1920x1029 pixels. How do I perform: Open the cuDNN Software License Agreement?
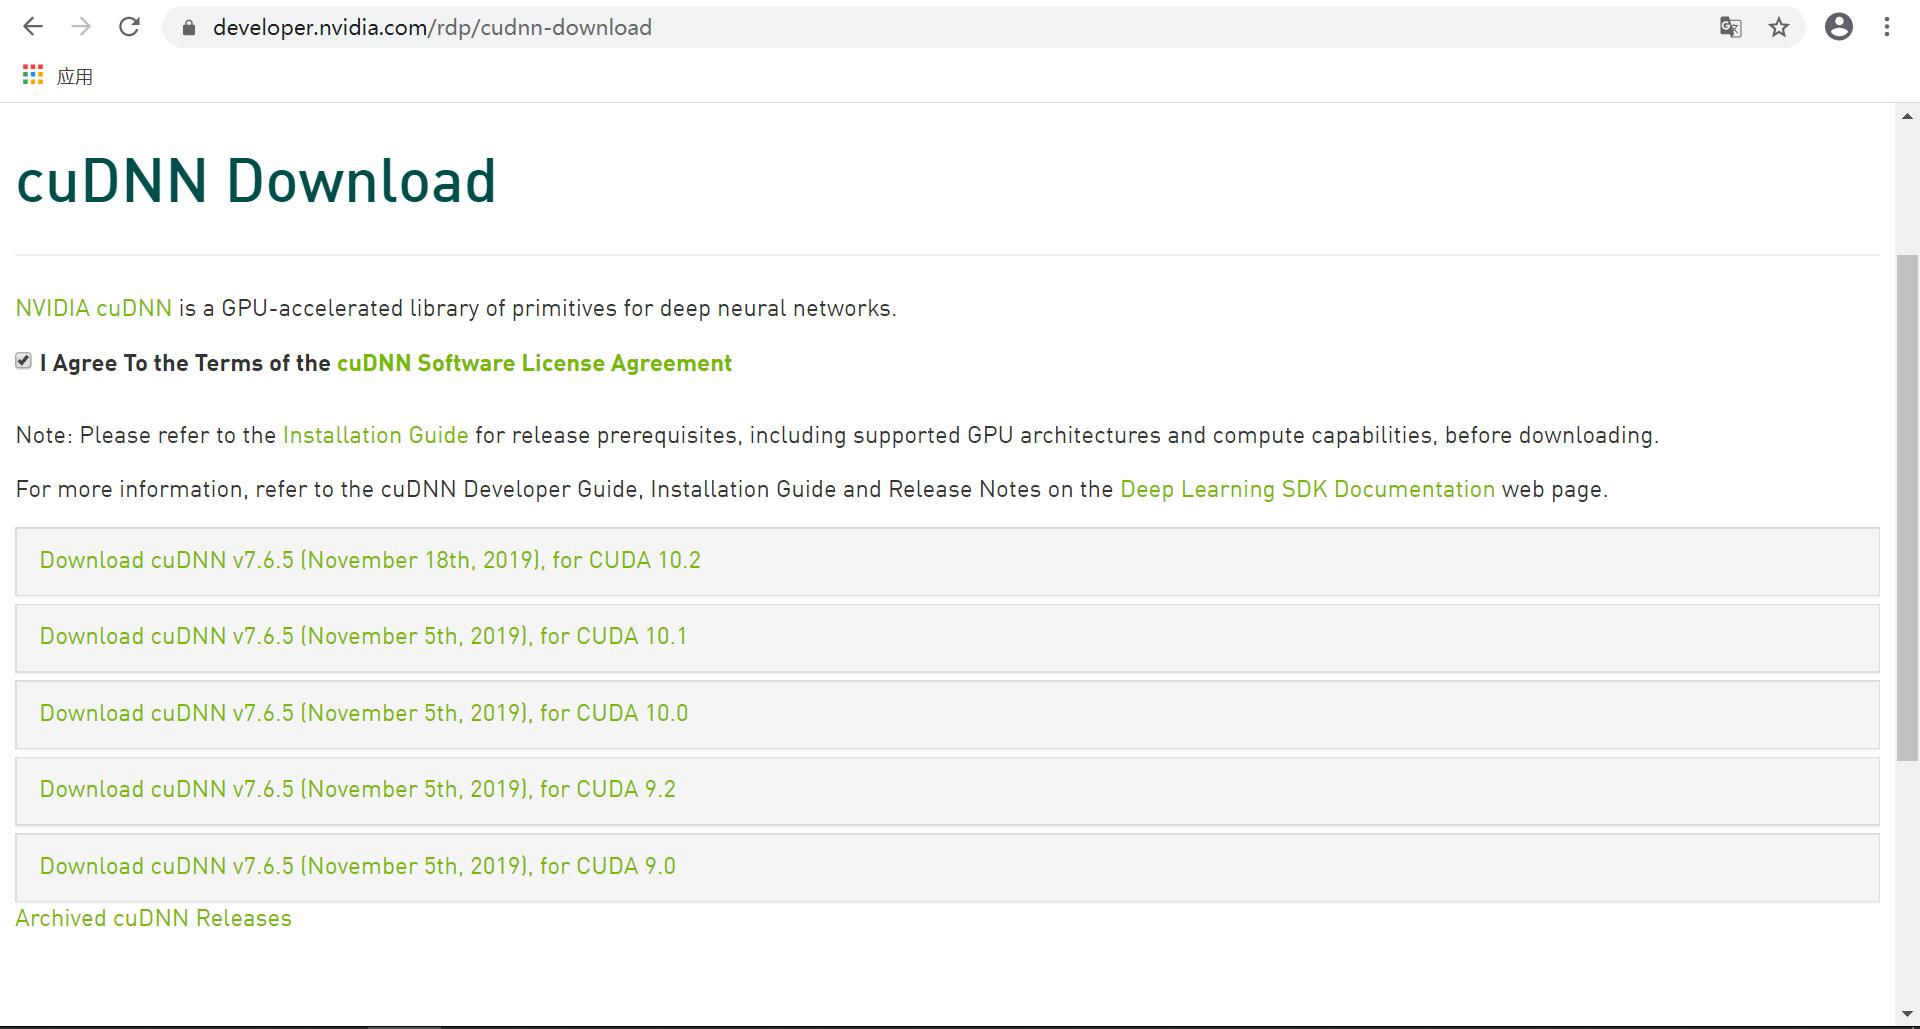(x=534, y=363)
